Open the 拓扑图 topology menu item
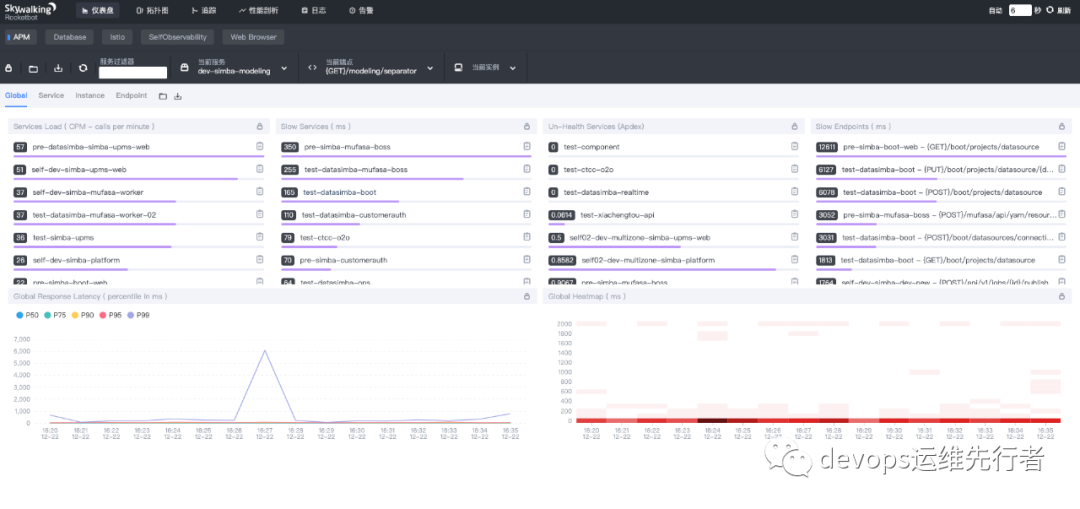This screenshot has width=1080, height=509. point(152,10)
